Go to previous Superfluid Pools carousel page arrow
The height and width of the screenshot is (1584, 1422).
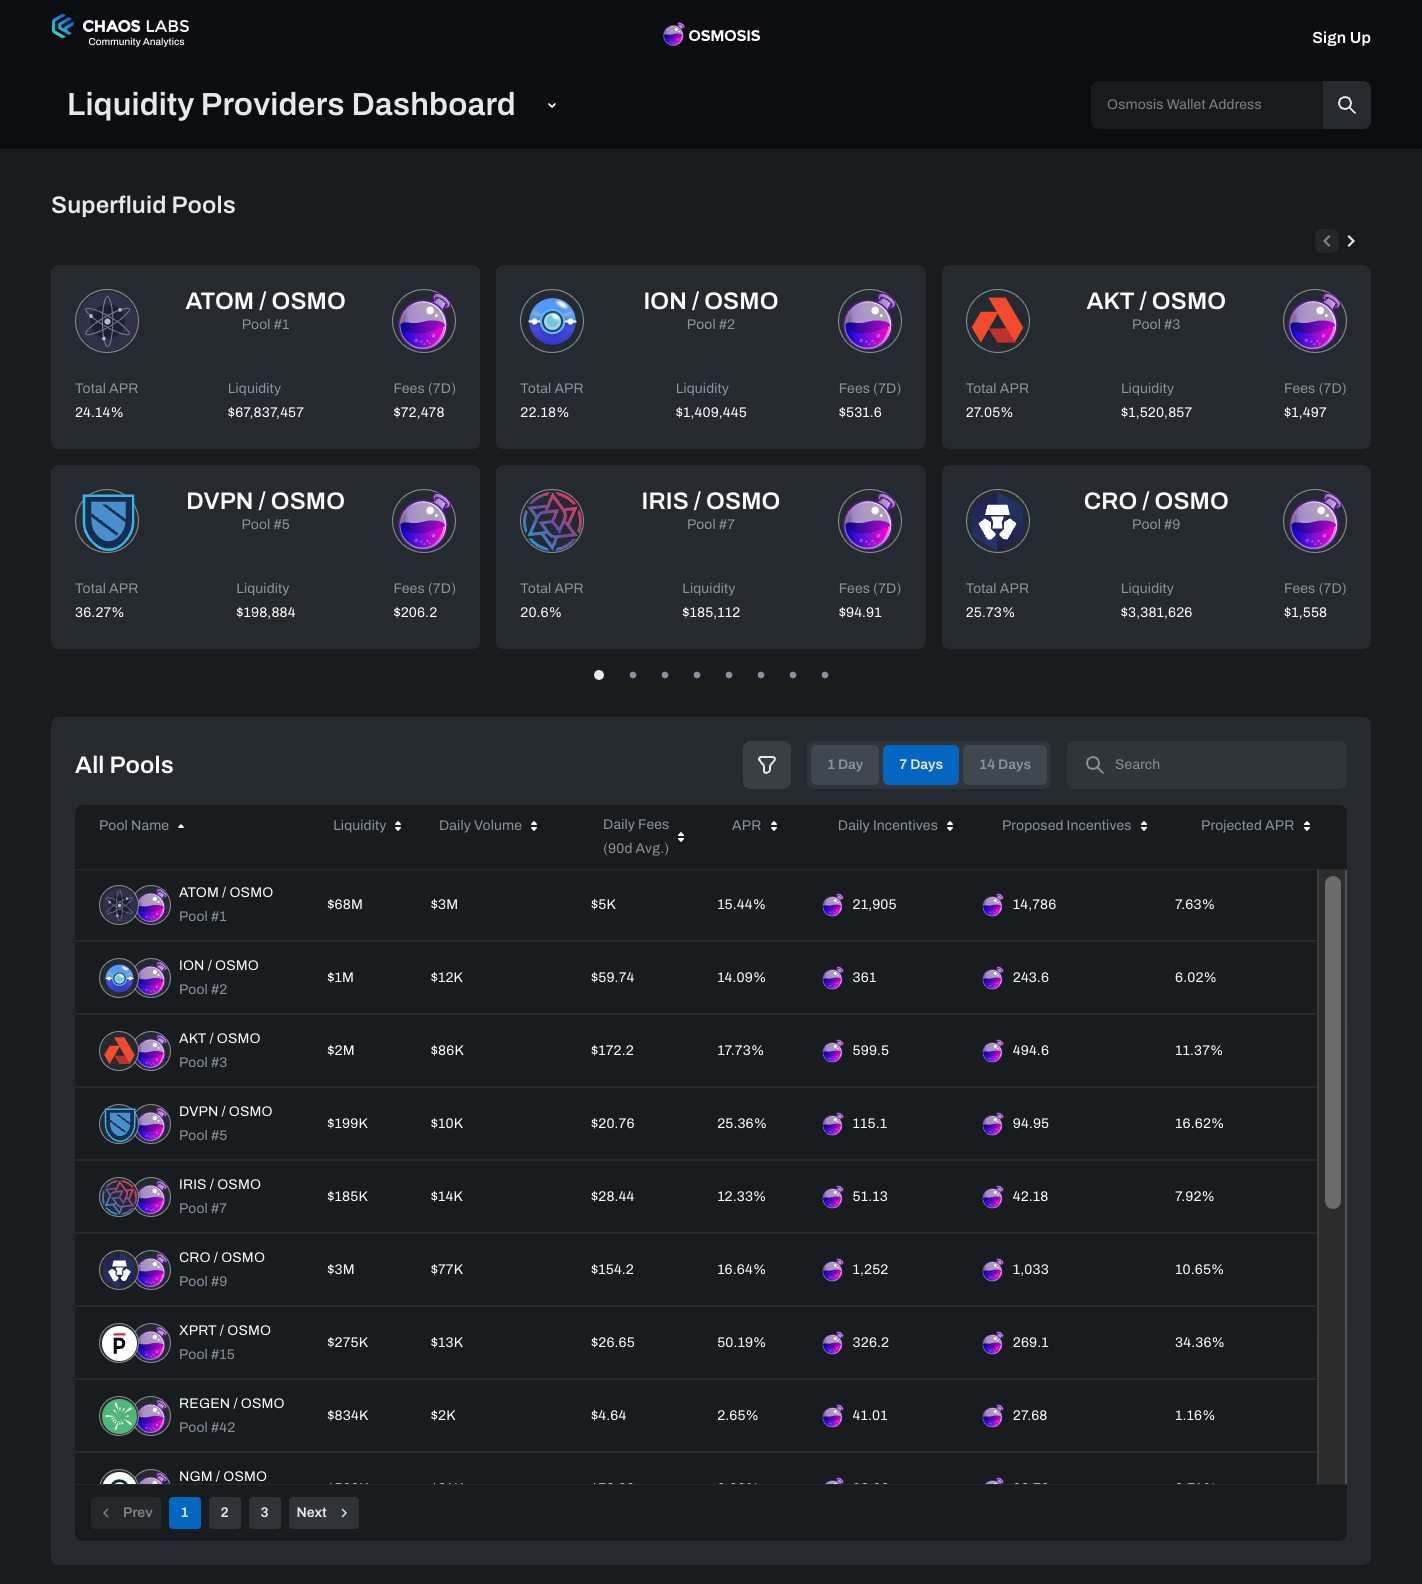pyautogui.click(x=1327, y=241)
